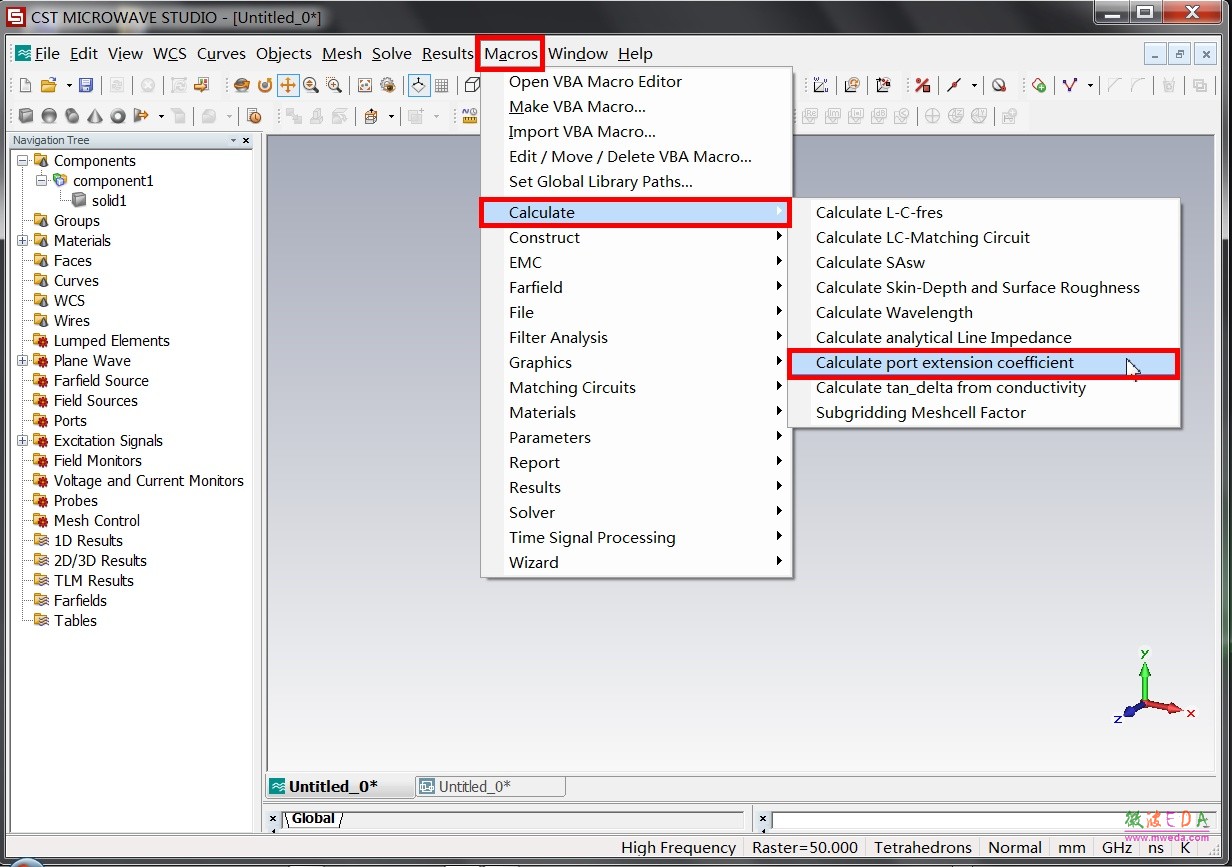Toggle the axes display toolbar button
This screenshot has width=1232, height=867.
[x=419, y=86]
